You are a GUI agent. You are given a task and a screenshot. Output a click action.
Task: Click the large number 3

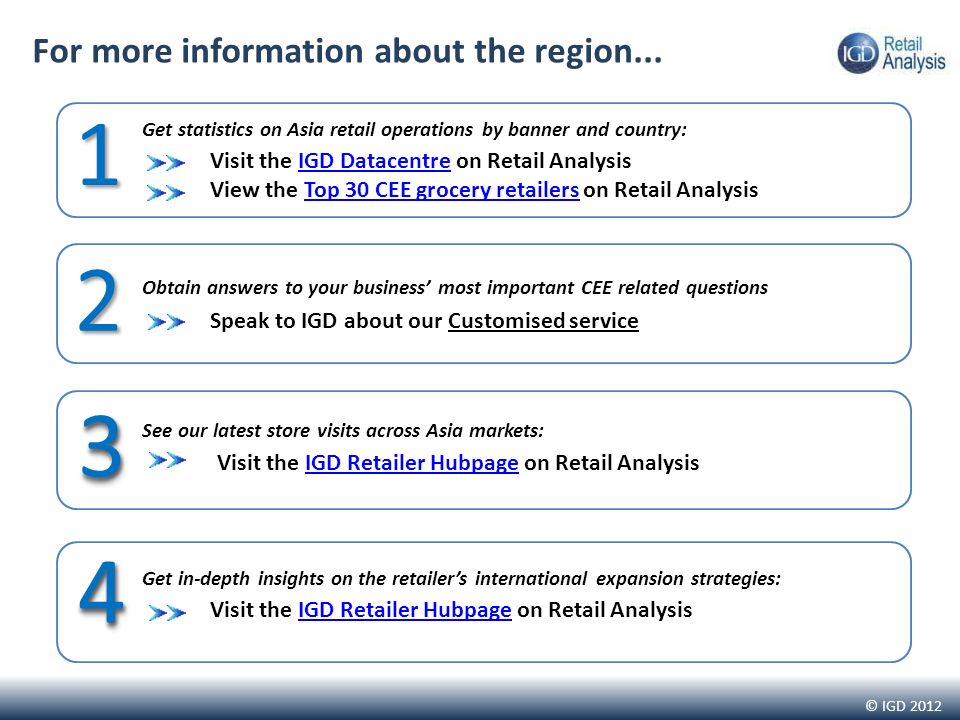(x=101, y=446)
